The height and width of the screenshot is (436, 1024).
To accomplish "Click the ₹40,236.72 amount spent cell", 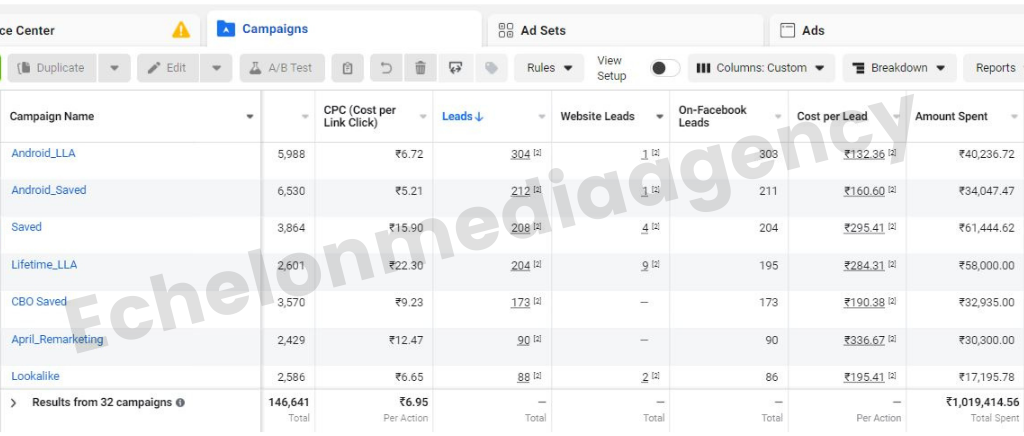I will [x=987, y=154].
